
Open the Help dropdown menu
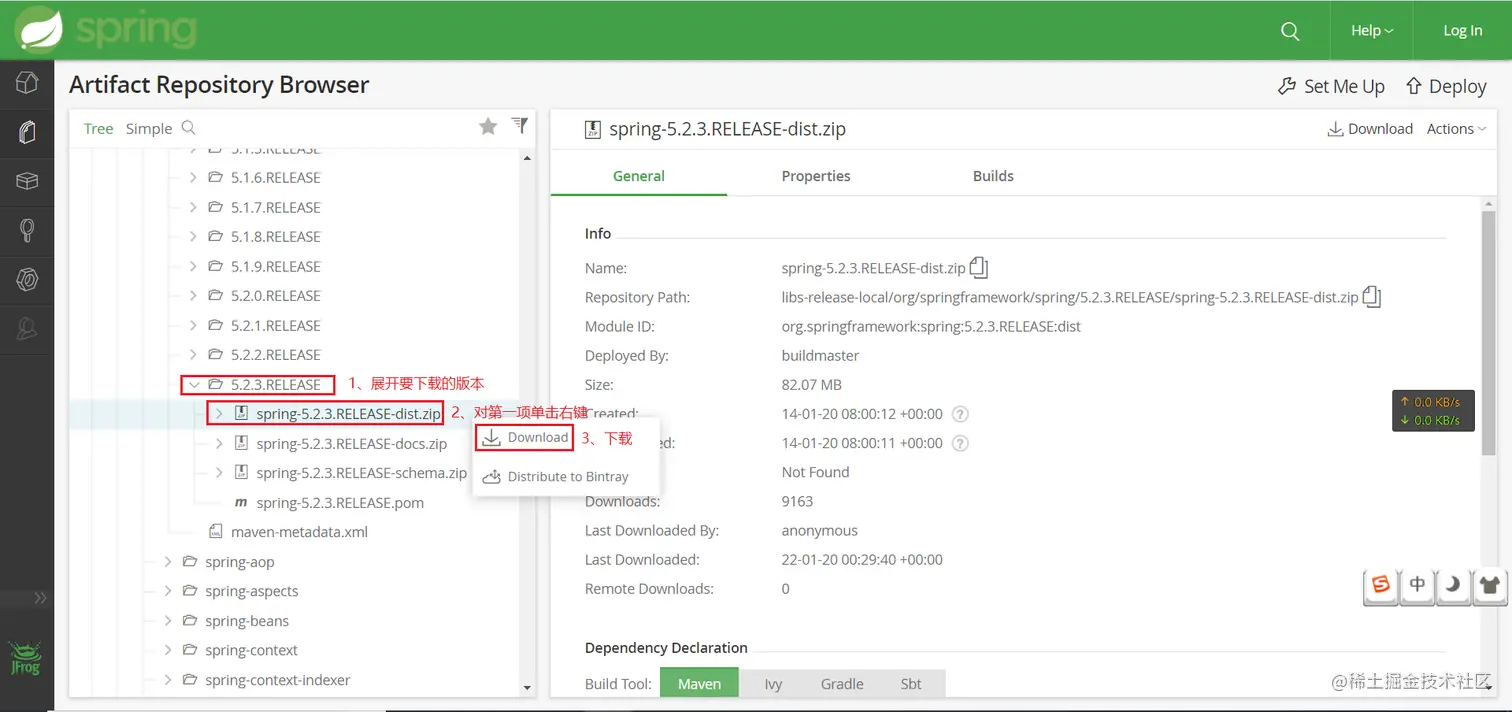pyautogui.click(x=1372, y=31)
